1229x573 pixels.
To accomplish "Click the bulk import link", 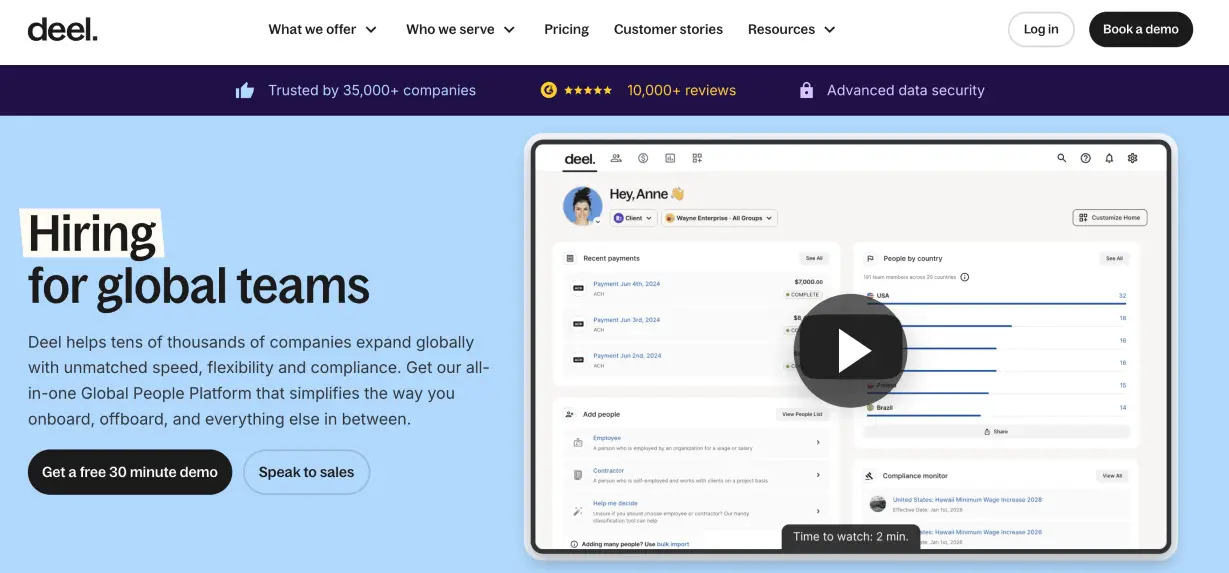I will tap(673, 544).
